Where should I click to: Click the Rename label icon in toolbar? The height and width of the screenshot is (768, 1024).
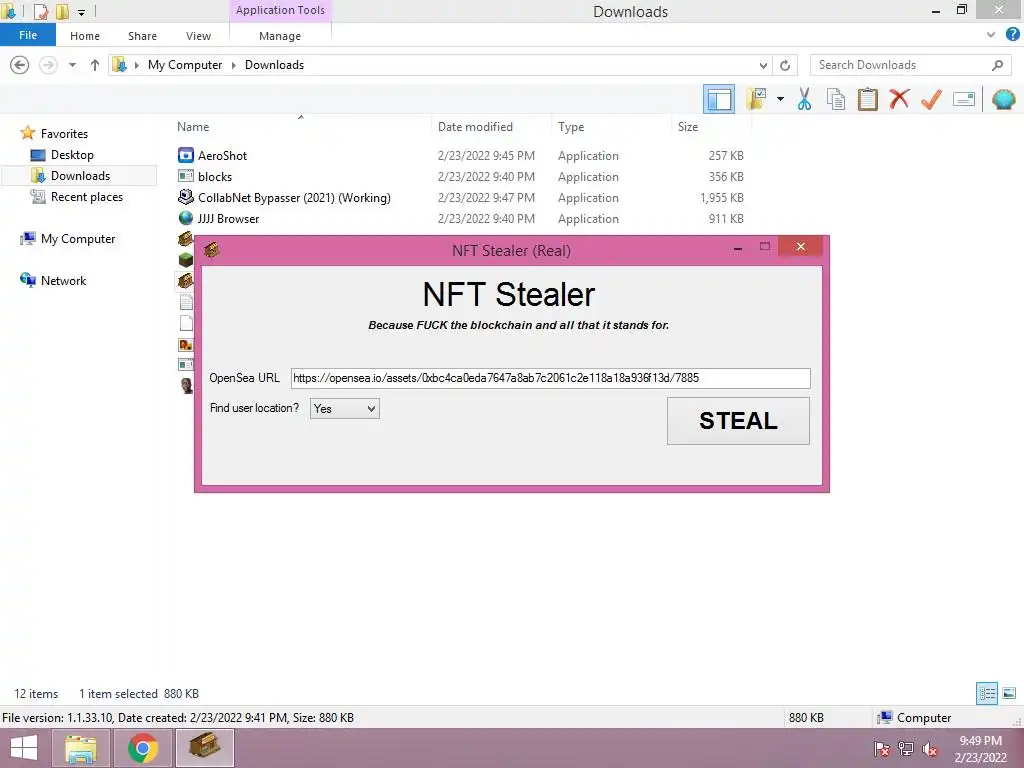click(964, 99)
